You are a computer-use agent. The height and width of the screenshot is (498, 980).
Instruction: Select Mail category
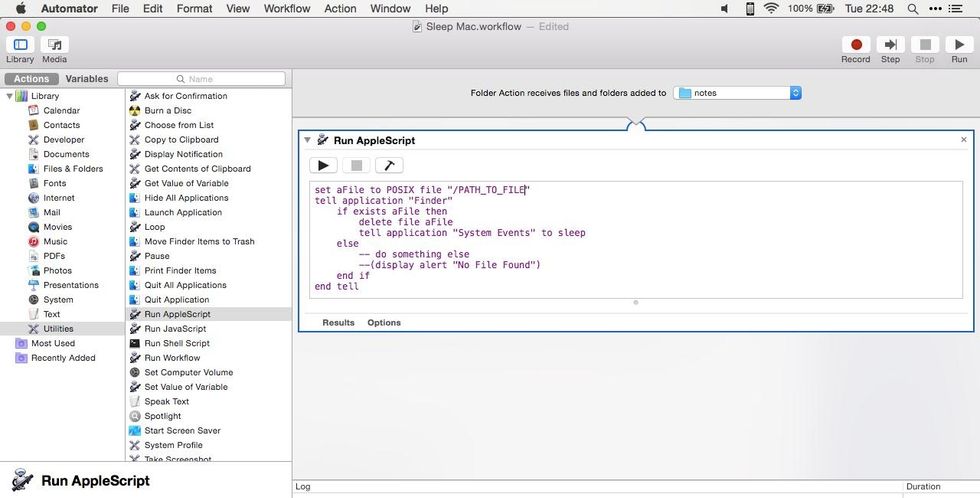click(52, 212)
